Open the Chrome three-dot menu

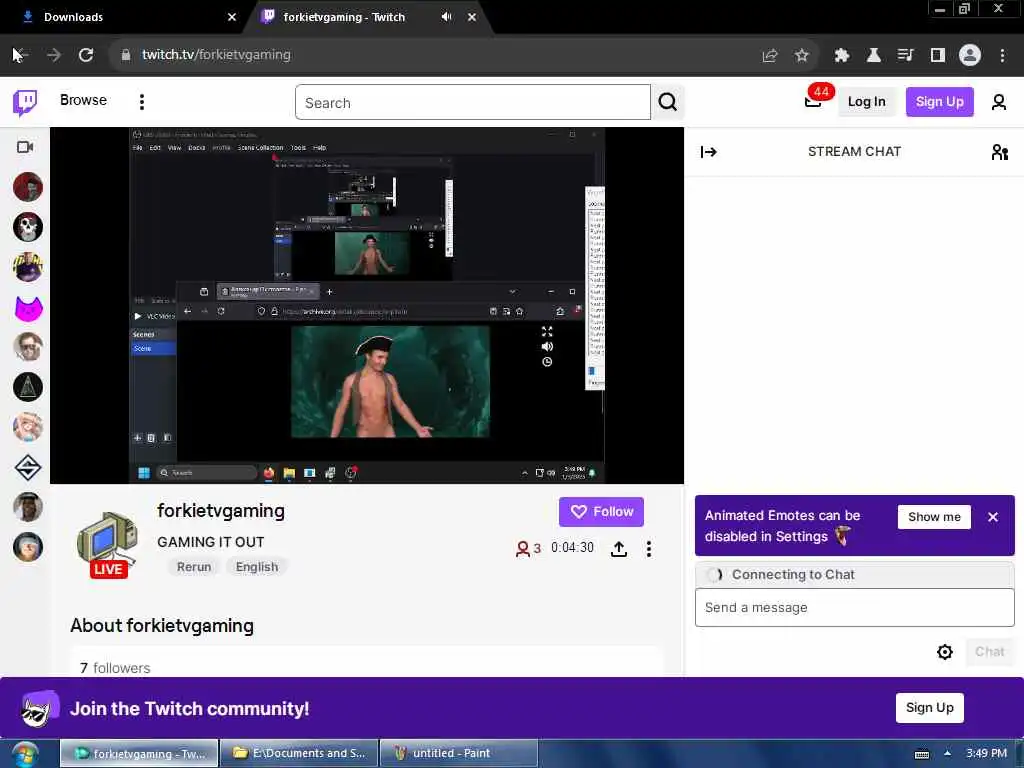coord(1002,56)
